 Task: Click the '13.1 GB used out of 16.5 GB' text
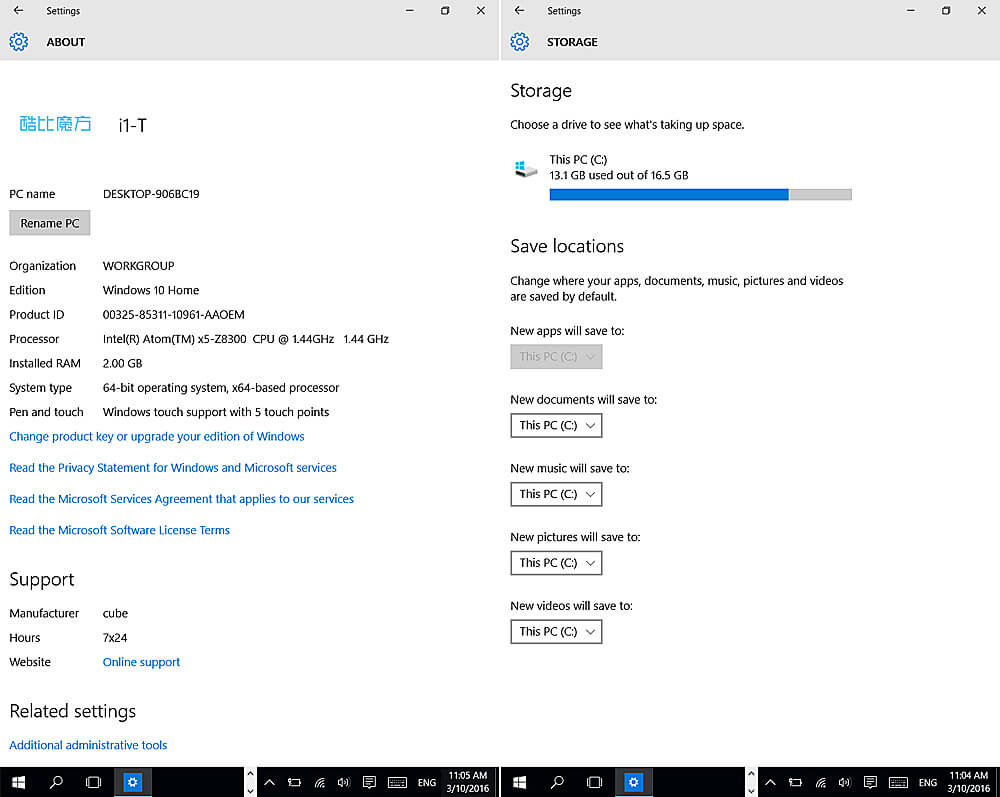coord(619,175)
